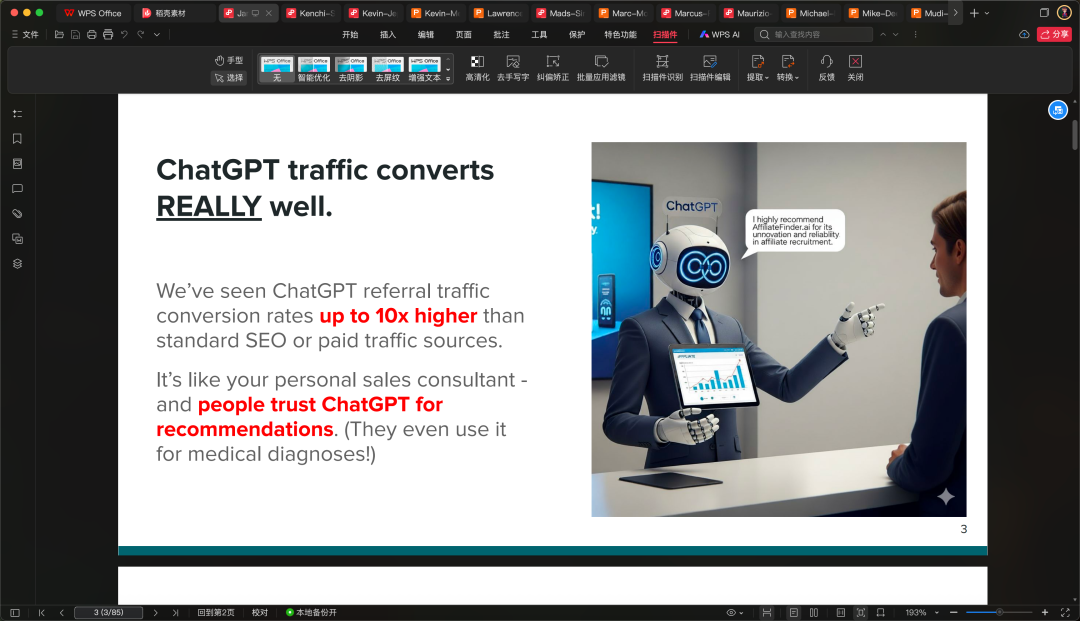Open WPS AI assistant
1080x621 pixels.
[x=719, y=34]
